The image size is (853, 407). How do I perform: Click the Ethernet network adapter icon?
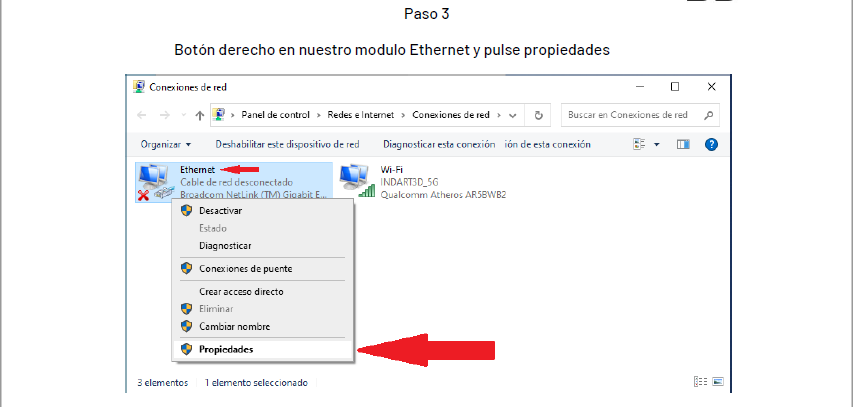click(153, 183)
